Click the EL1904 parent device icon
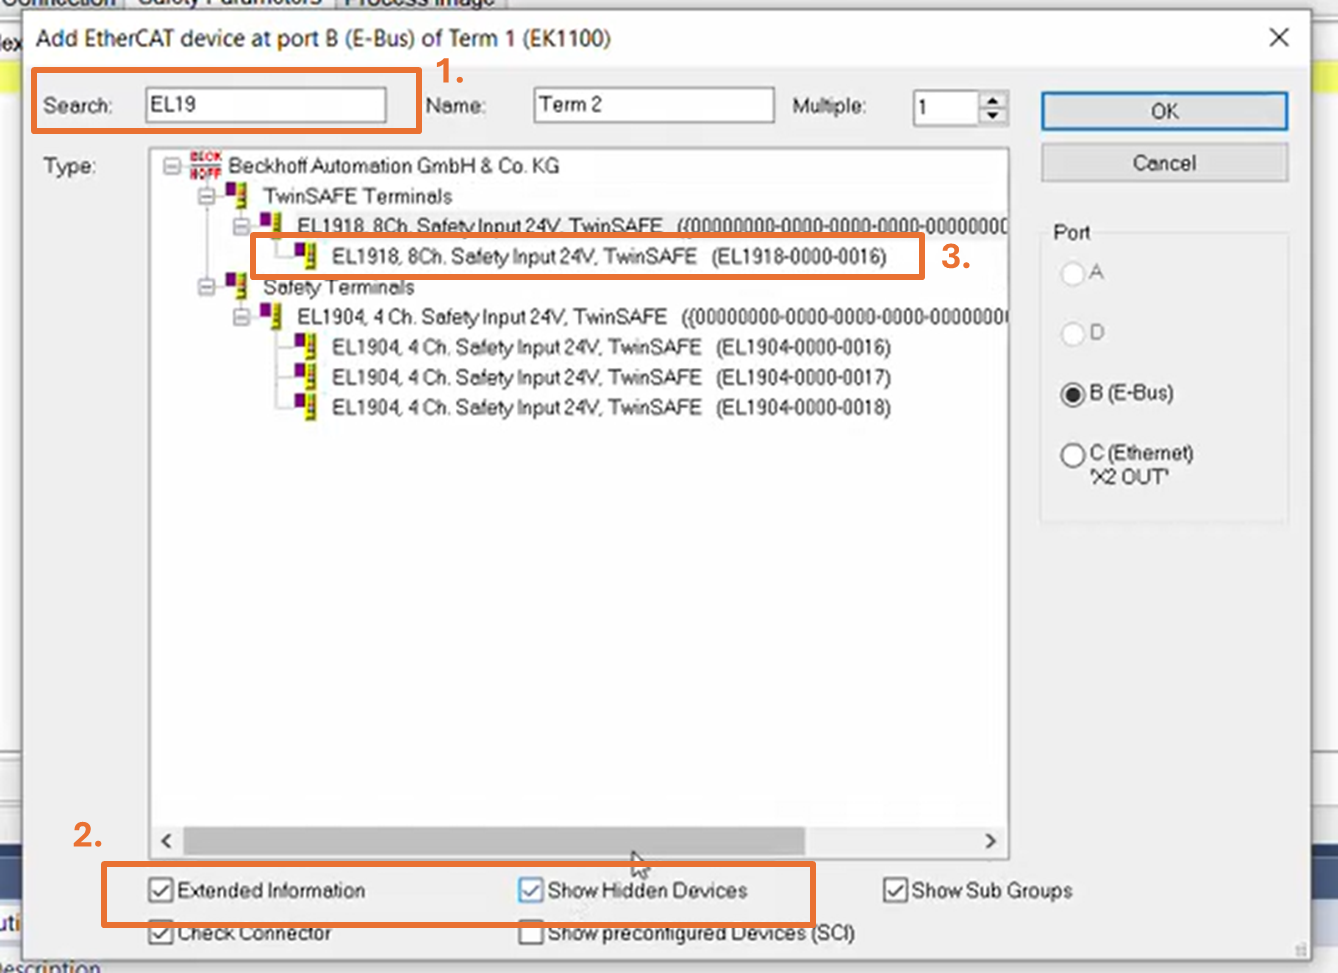Image resolution: width=1338 pixels, height=973 pixels. (271, 316)
